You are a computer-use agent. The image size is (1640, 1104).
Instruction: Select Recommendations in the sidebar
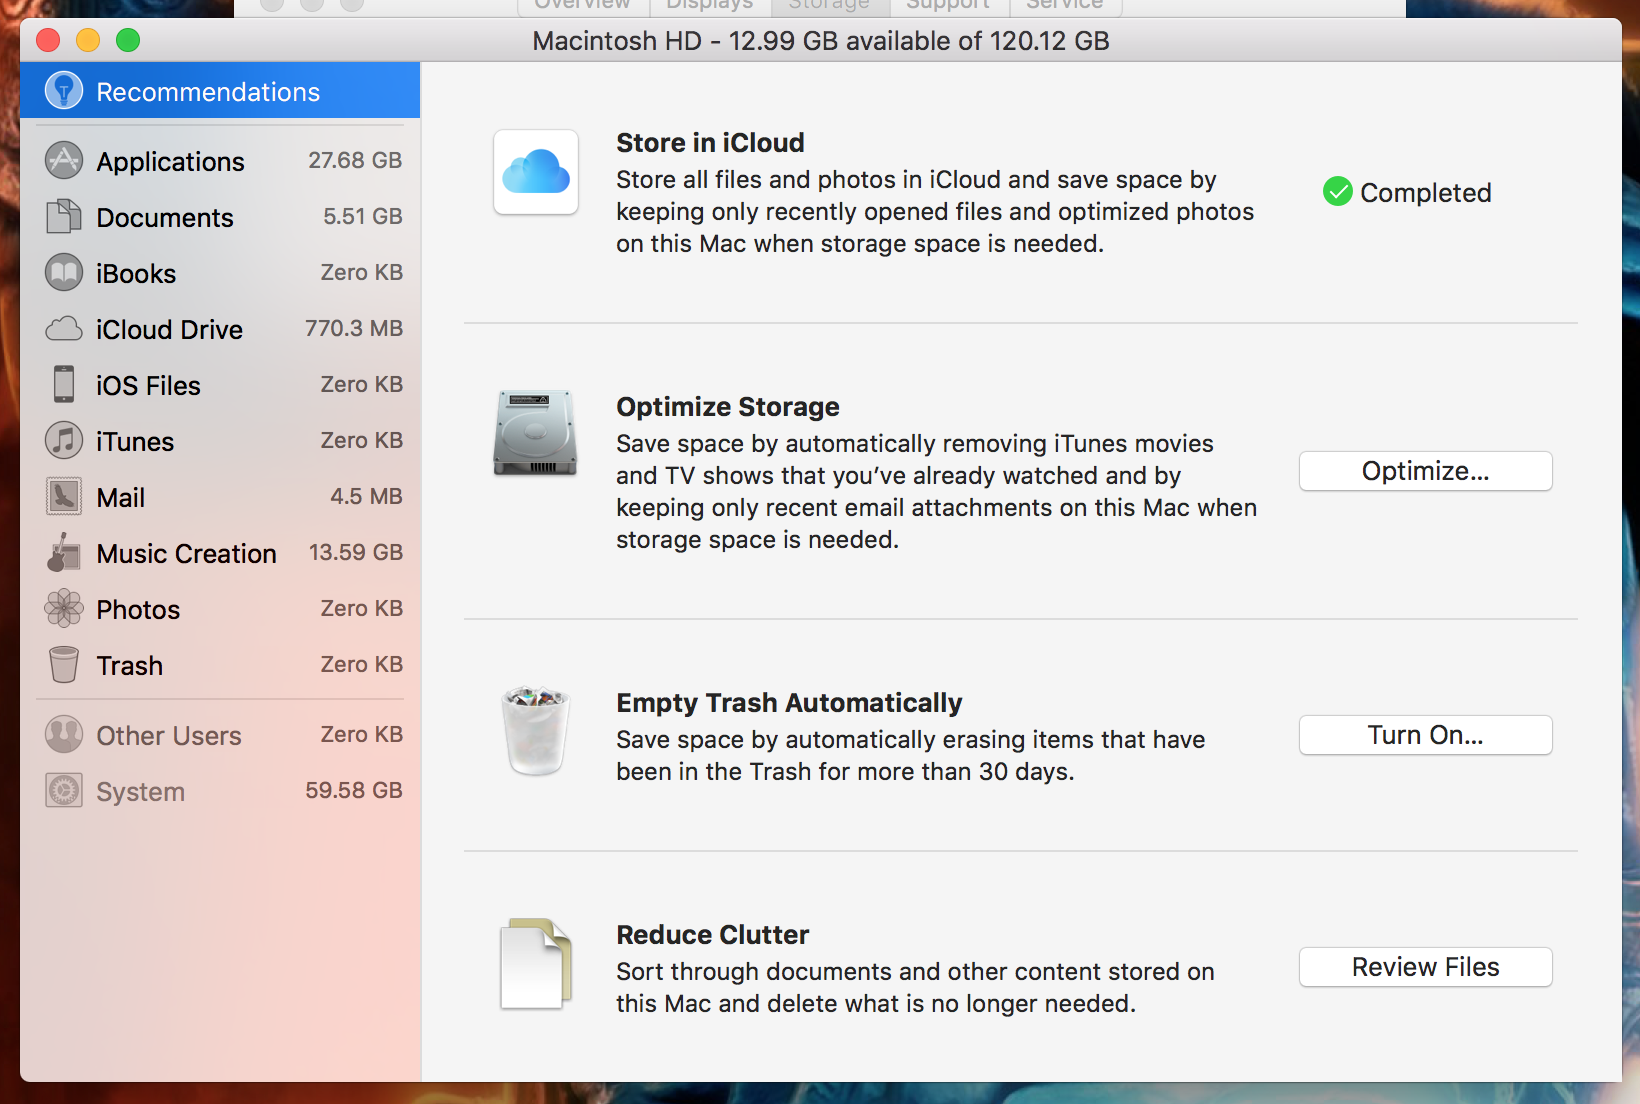pyautogui.click(x=220, y=90)
